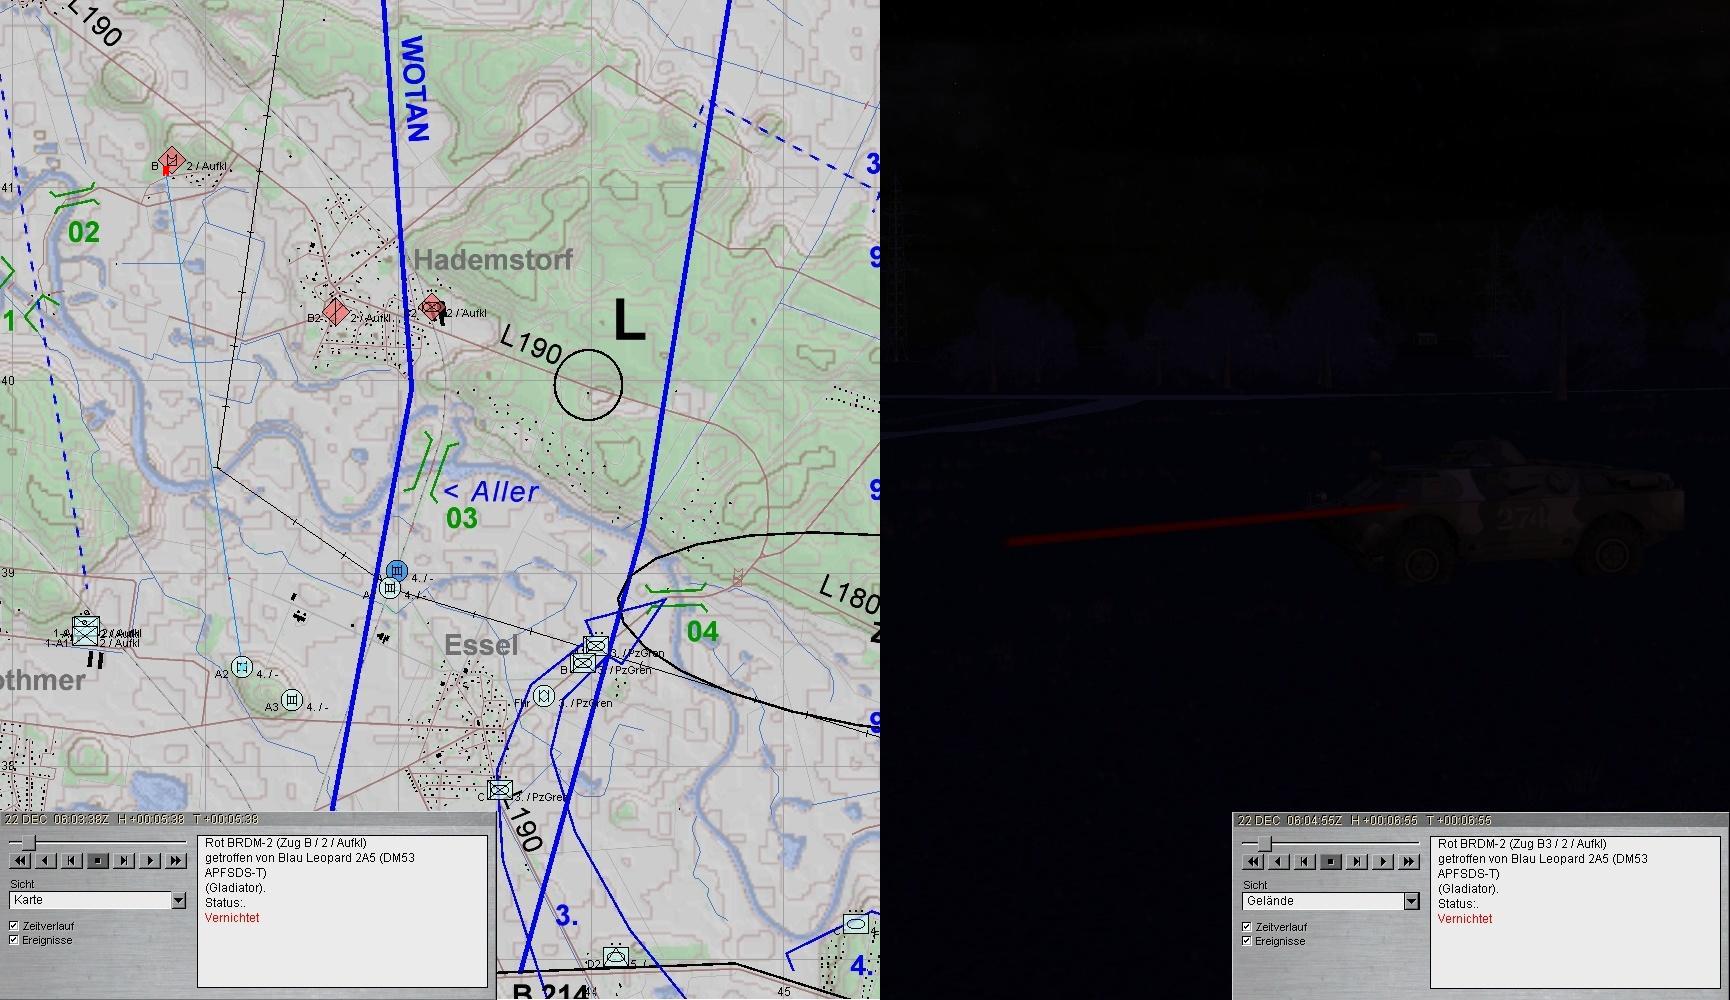1730x1000 pixels.
Task: Toggle Zeitverlauf checkbox in the right panel
Action: pos(1247,927)
